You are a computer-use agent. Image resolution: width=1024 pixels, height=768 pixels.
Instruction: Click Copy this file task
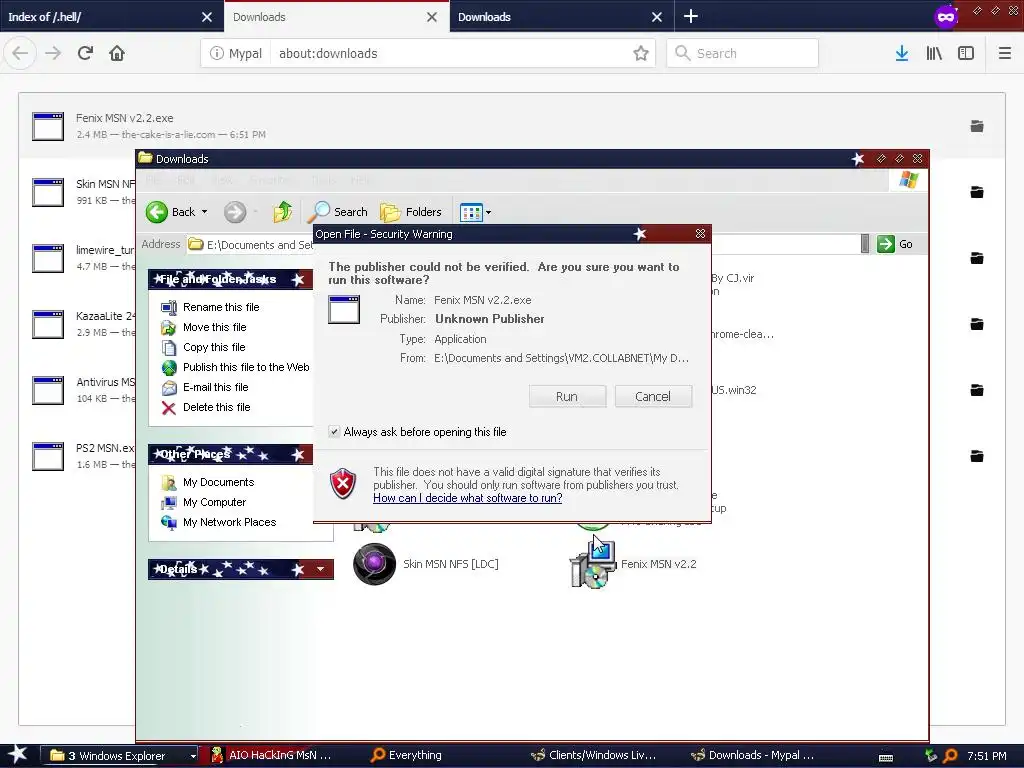(214, 347)
